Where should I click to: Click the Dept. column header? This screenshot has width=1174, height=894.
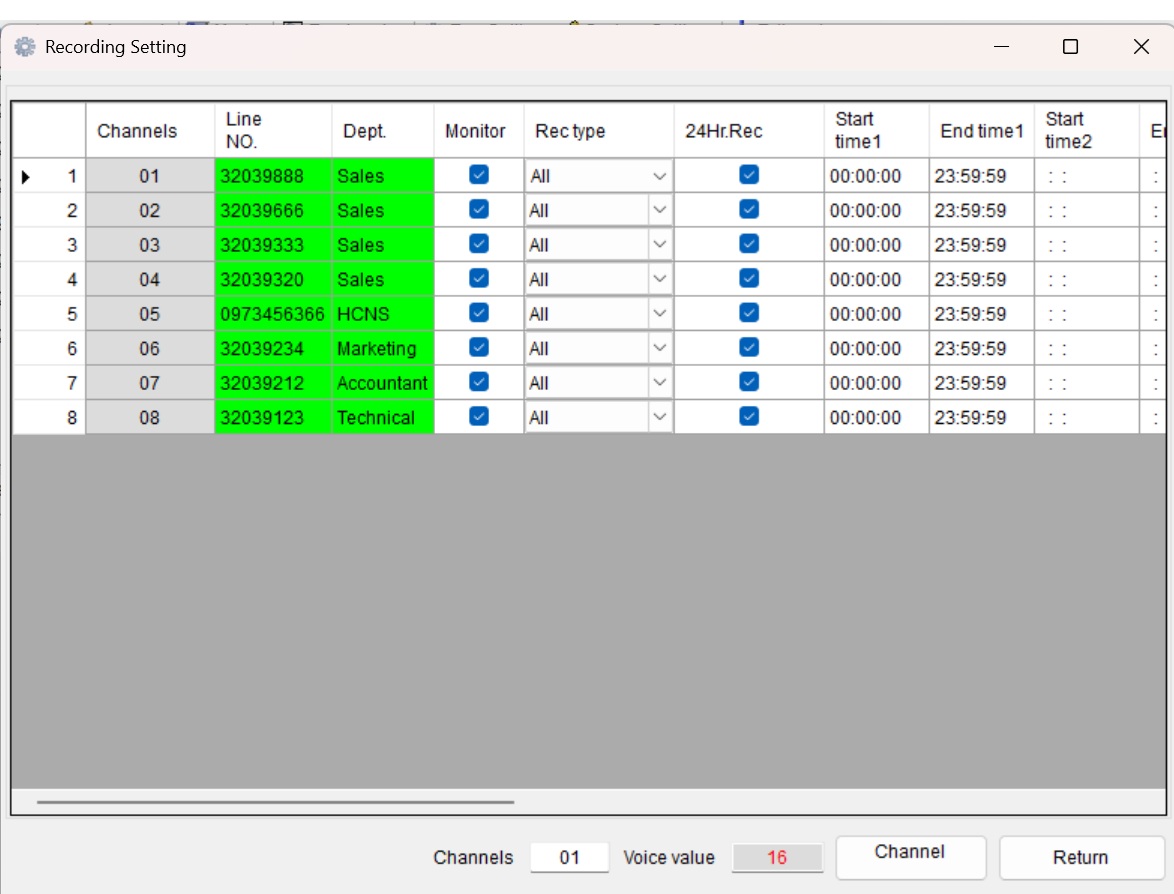(382, 130)
